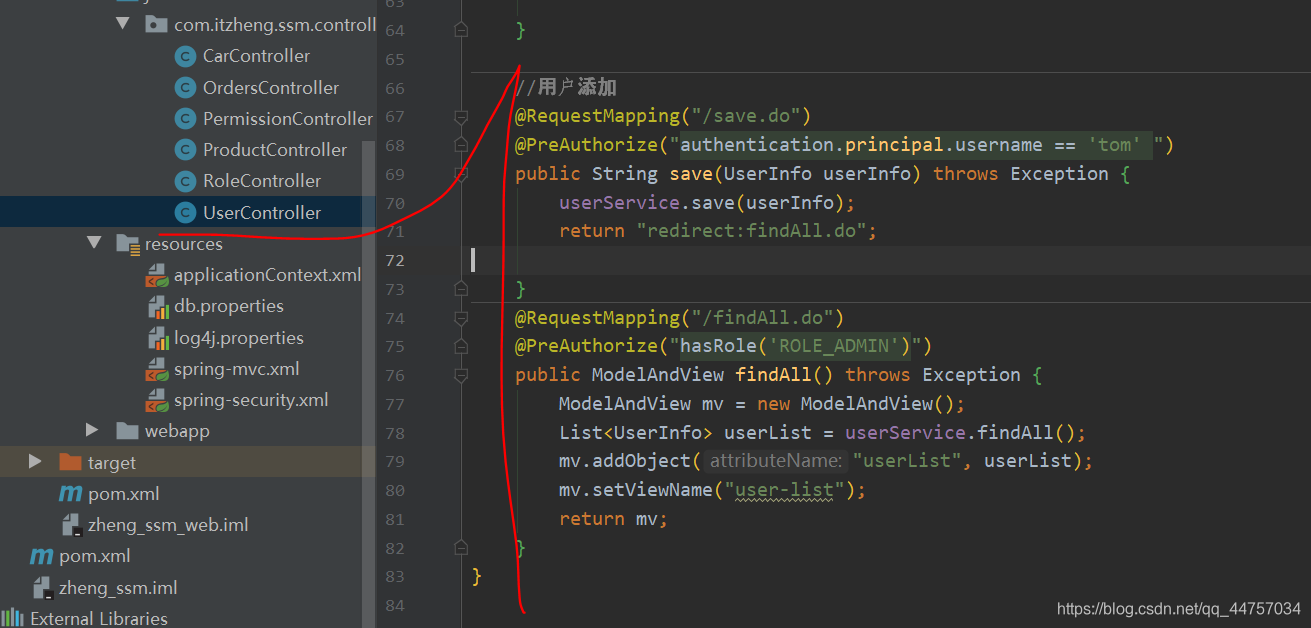This screenshot has width=1311, height=628.
Task: Select spring-mvc.xml in the tree
Action: (x=237, y=369)
